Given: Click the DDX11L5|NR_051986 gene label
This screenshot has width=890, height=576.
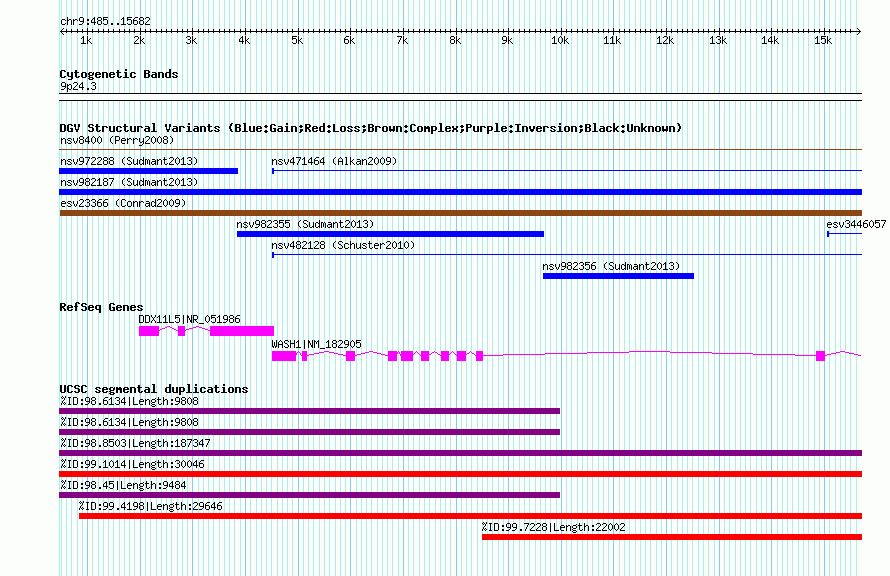Looking at the screenshot, I should coord(190,319).
